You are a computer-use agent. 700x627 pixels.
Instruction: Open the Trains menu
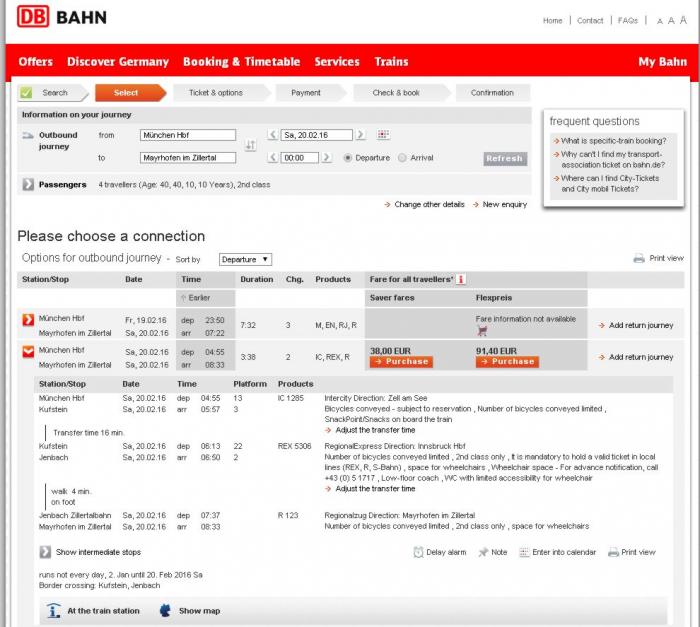click(x=392, y=62)
